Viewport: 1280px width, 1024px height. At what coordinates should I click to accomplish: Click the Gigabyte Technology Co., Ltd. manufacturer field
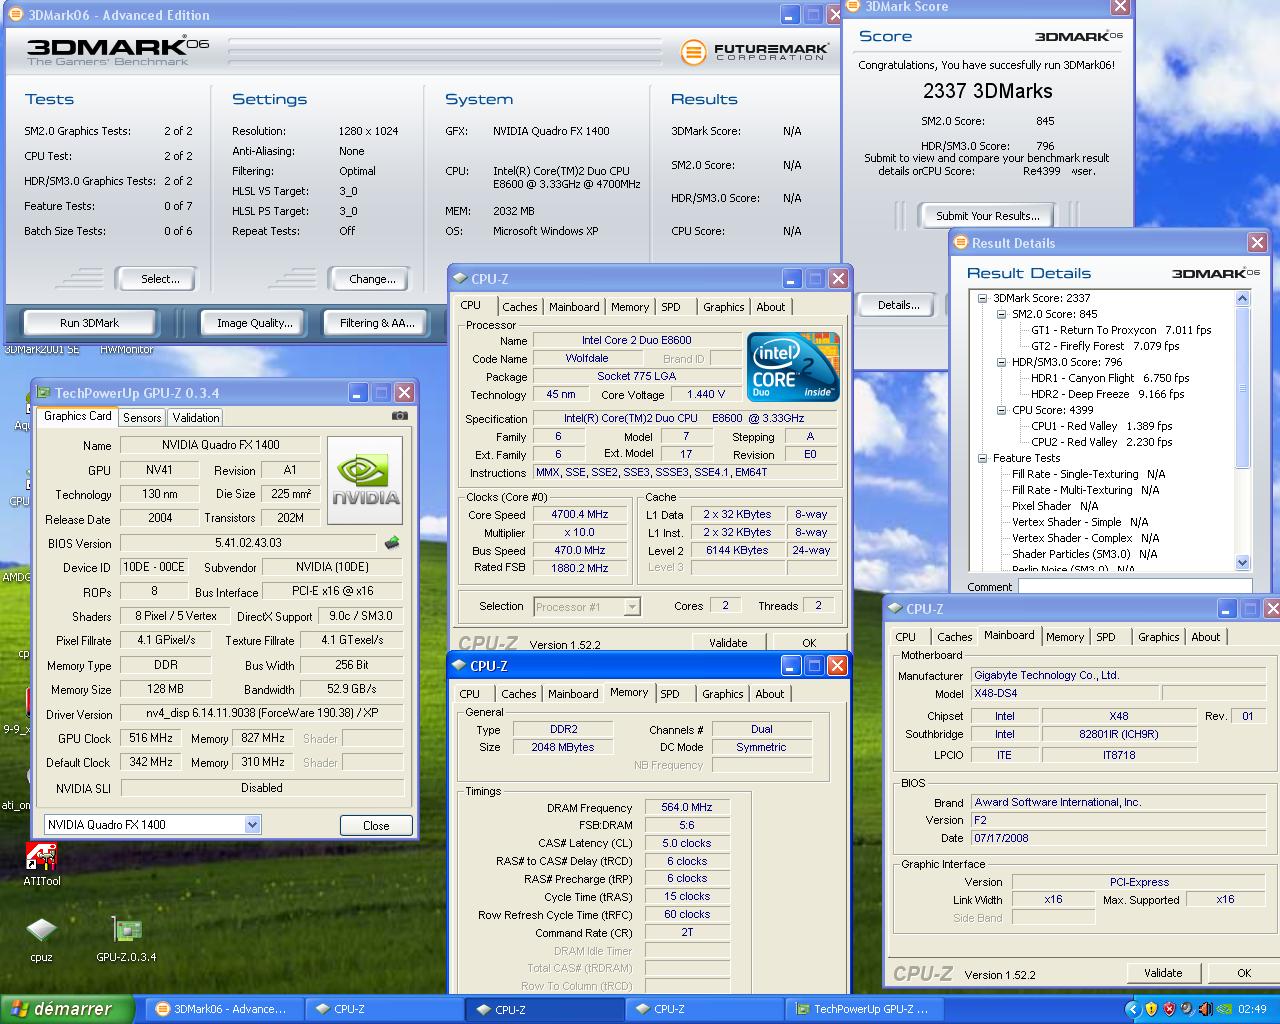(1119, 676)
